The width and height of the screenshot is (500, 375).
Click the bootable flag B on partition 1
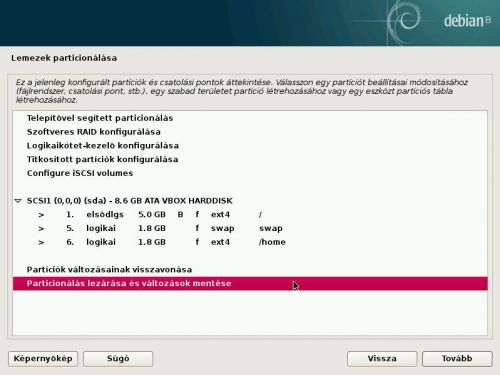click(x=180, y=214)
